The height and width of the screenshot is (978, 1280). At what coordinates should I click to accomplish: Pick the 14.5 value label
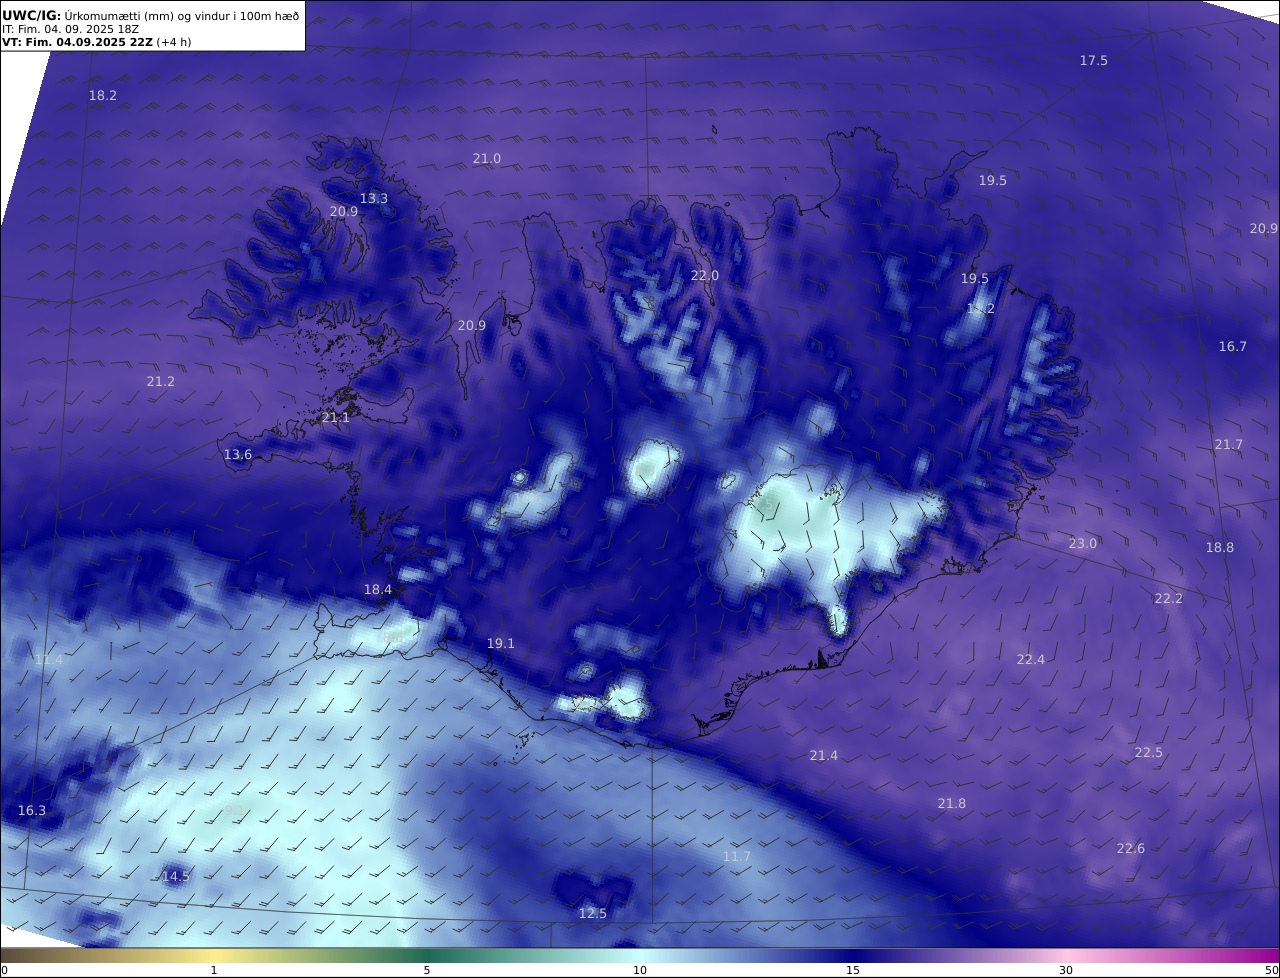pos(176,877)
